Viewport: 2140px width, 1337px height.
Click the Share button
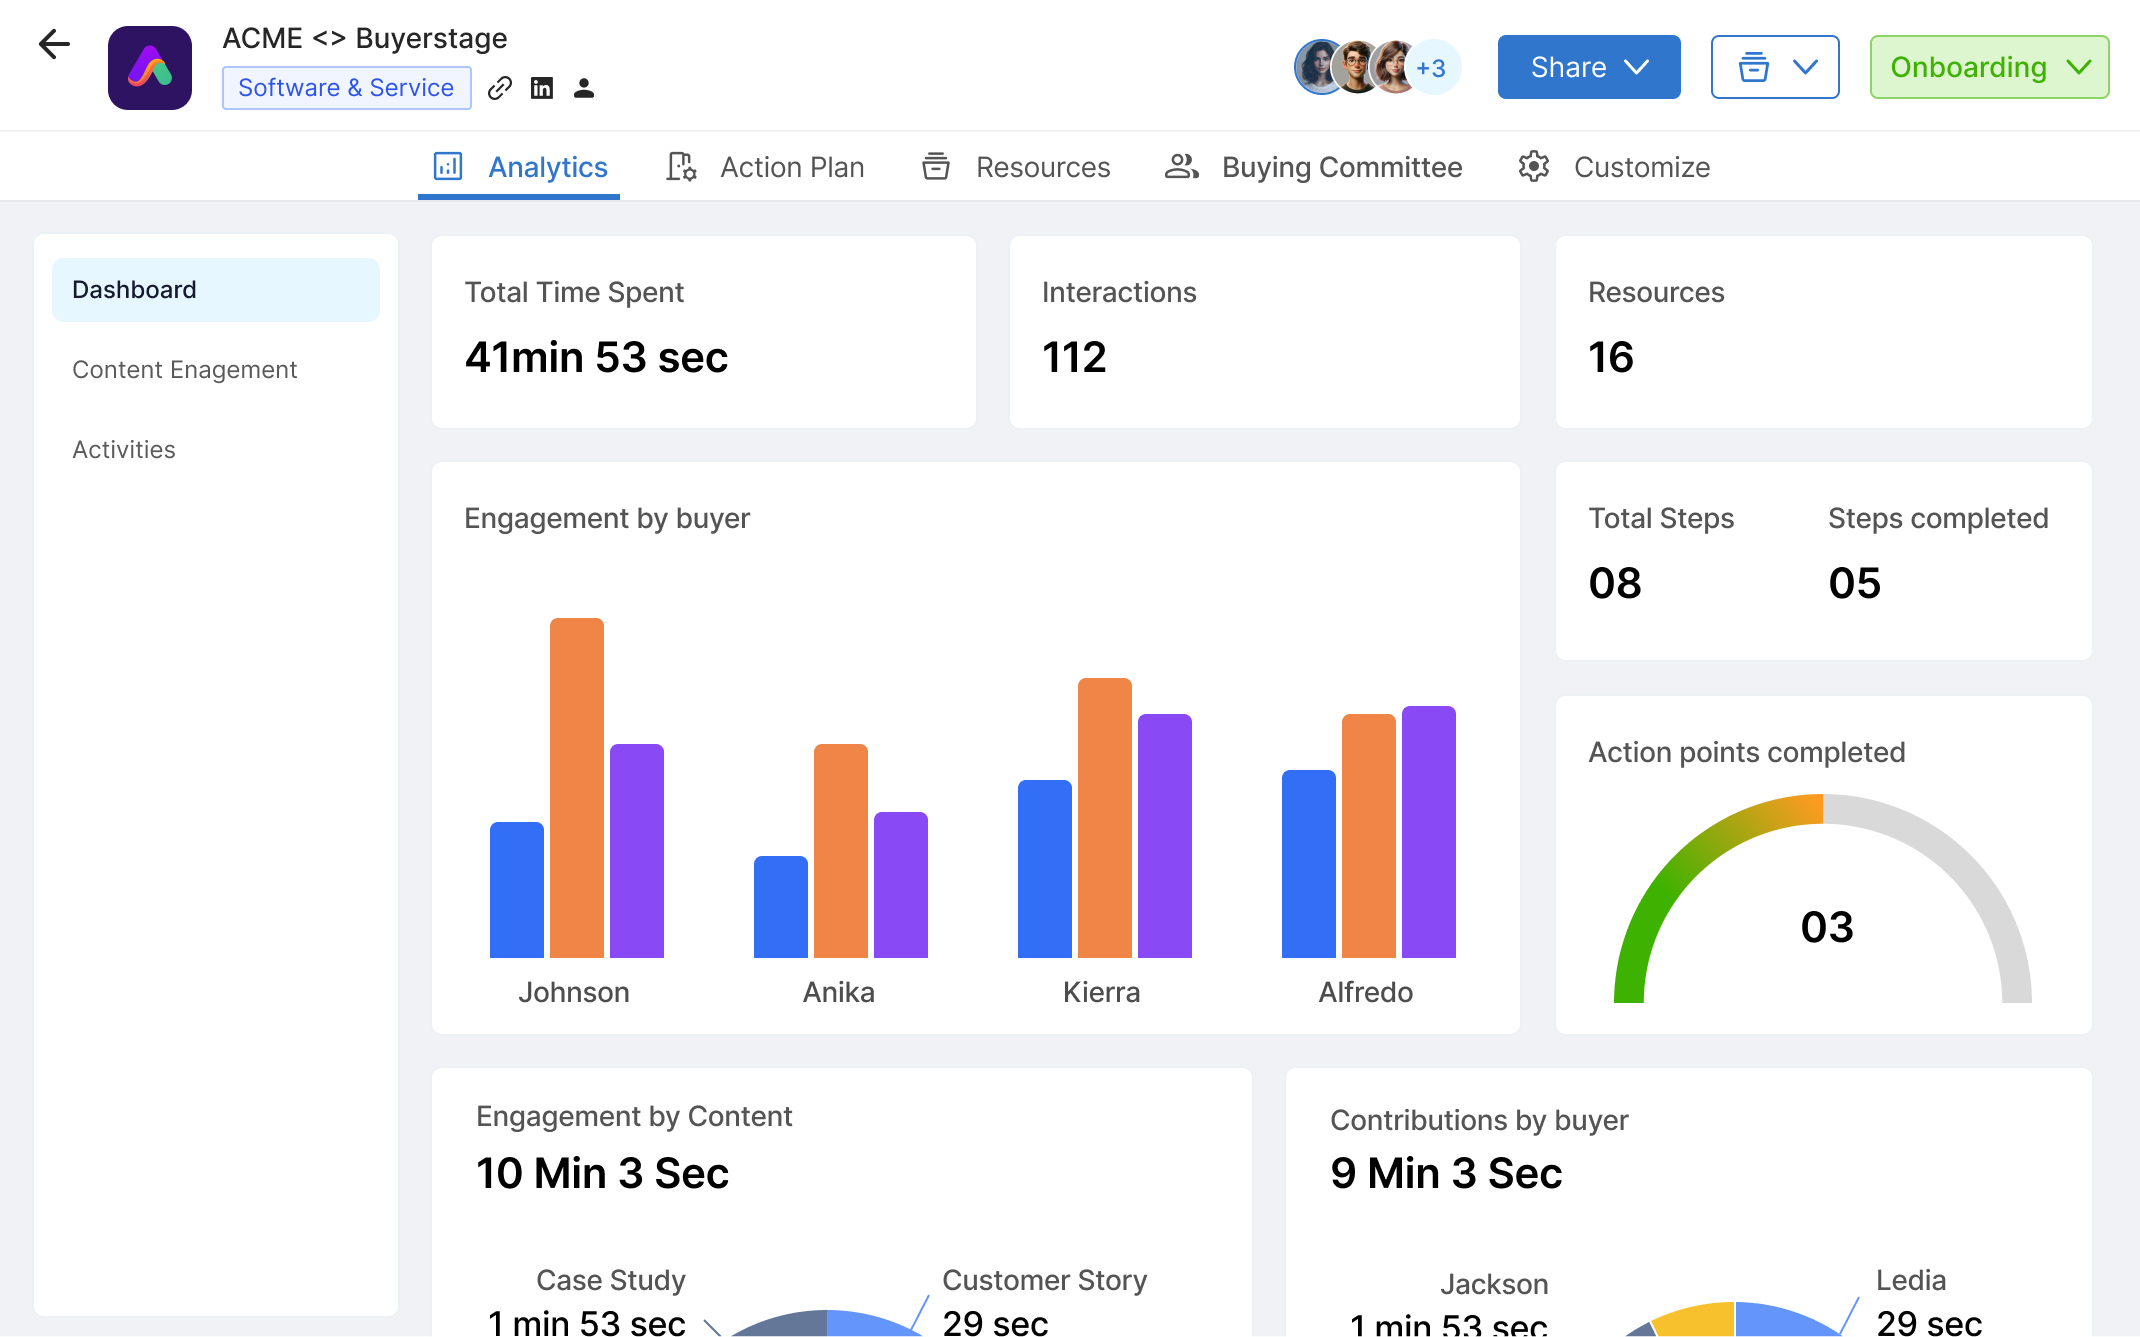coord(1567,67)
